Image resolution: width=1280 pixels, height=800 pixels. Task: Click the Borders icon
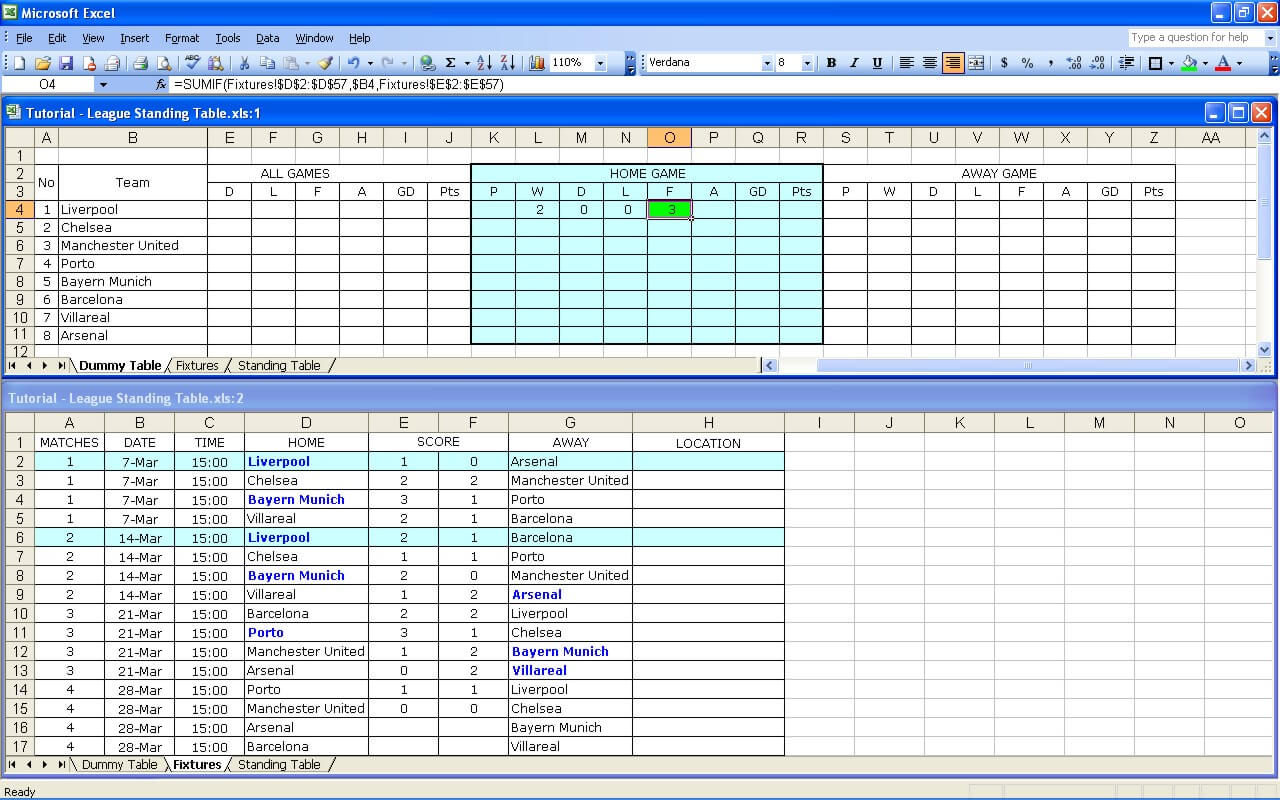(1156, 63)
